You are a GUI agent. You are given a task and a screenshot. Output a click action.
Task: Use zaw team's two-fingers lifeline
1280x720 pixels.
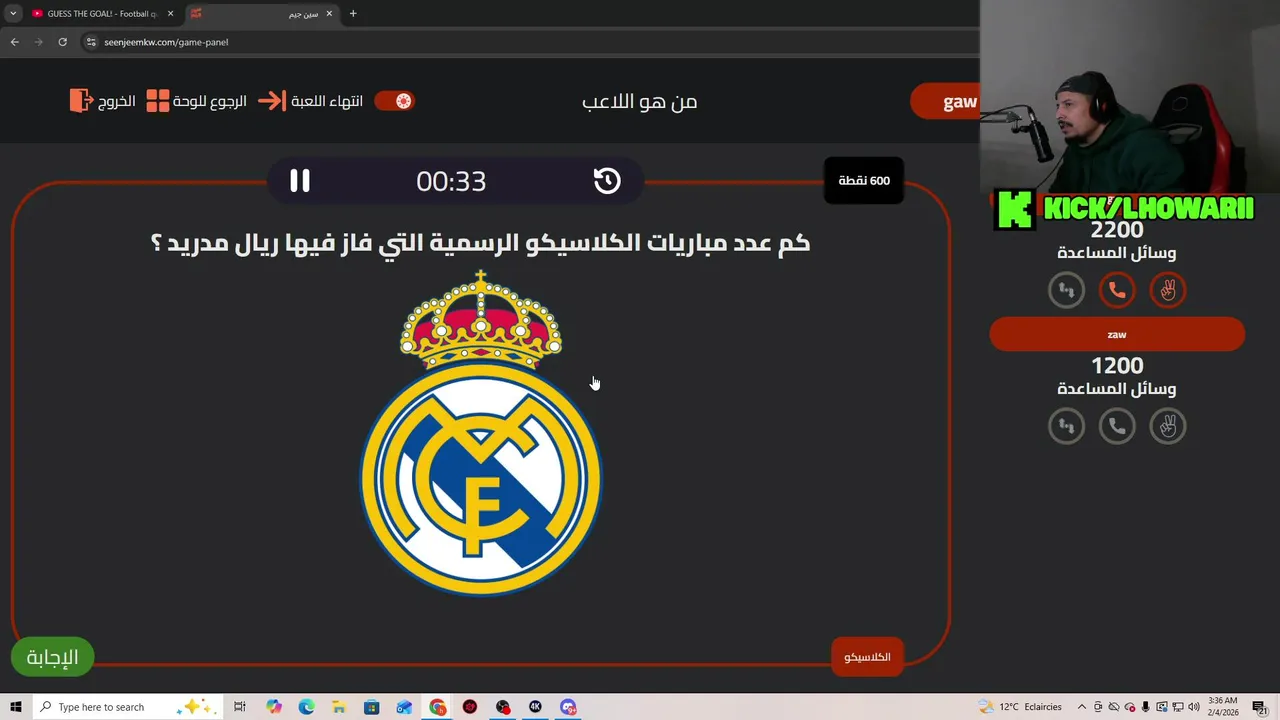pyautogui.click(x=1168, y=426)
